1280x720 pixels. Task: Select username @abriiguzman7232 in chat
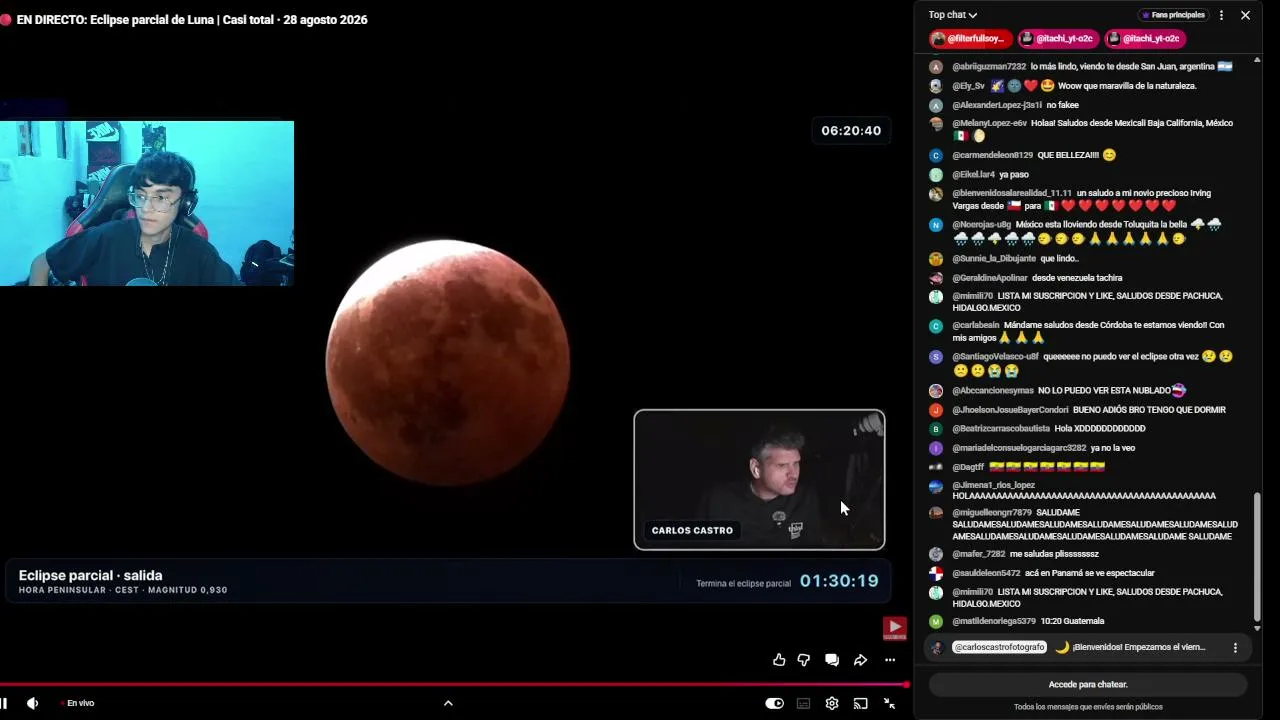[989, 66]
